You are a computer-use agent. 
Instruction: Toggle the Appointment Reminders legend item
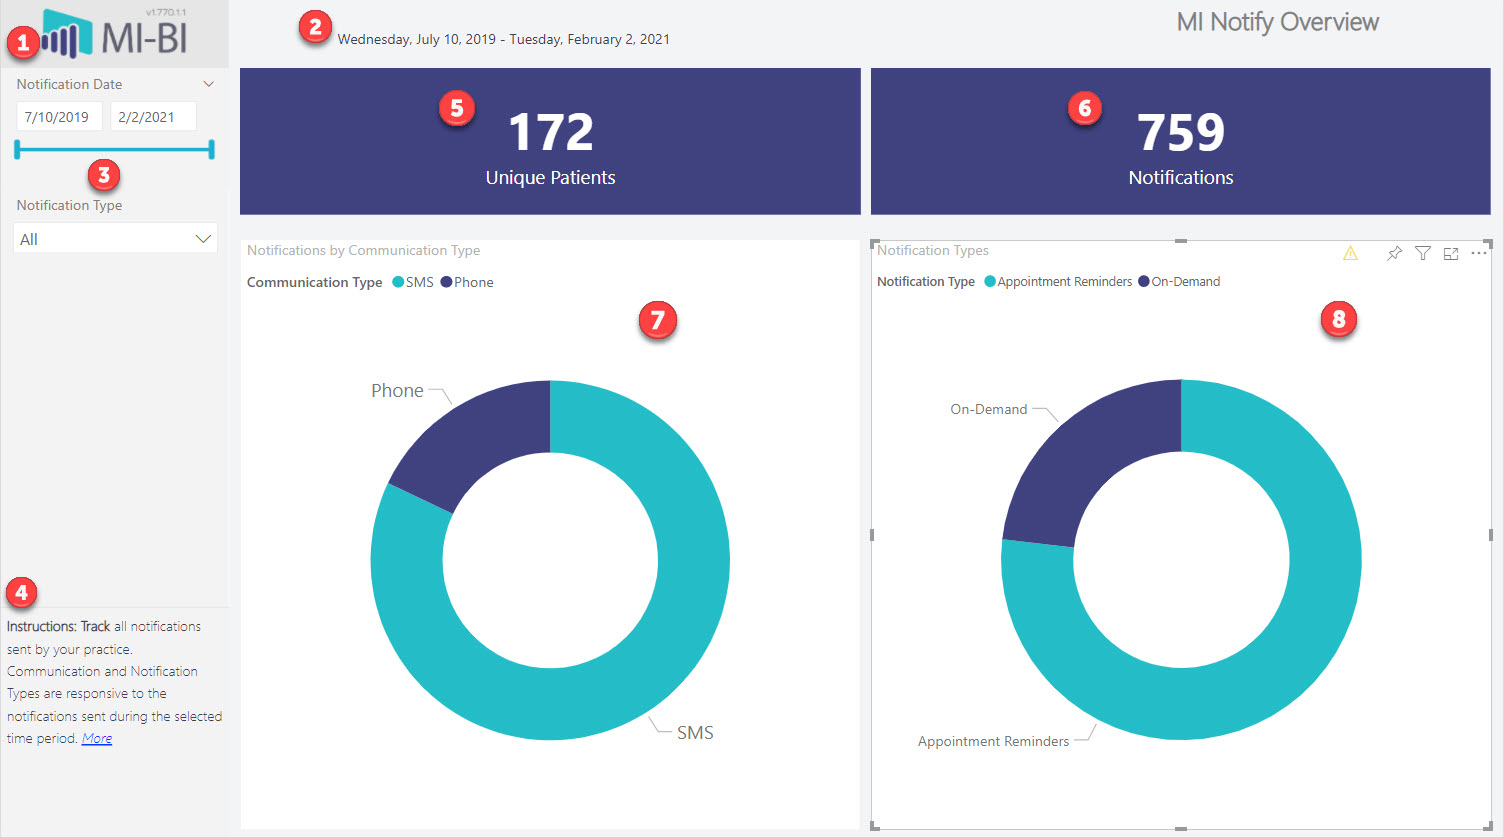(1058, 282)
